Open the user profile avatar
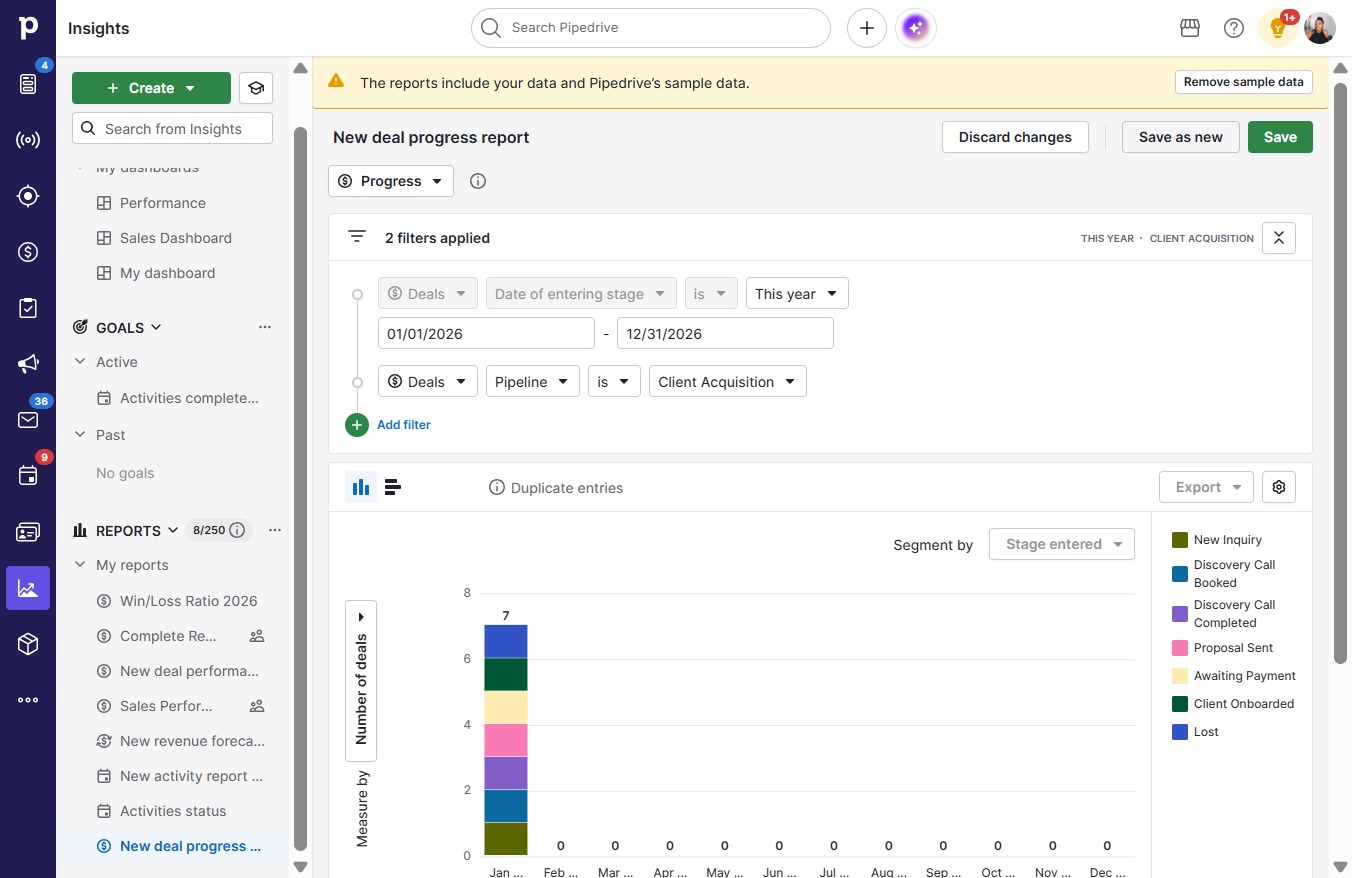This screenshot has height=878, width=1352. (x=1320, y=28)
